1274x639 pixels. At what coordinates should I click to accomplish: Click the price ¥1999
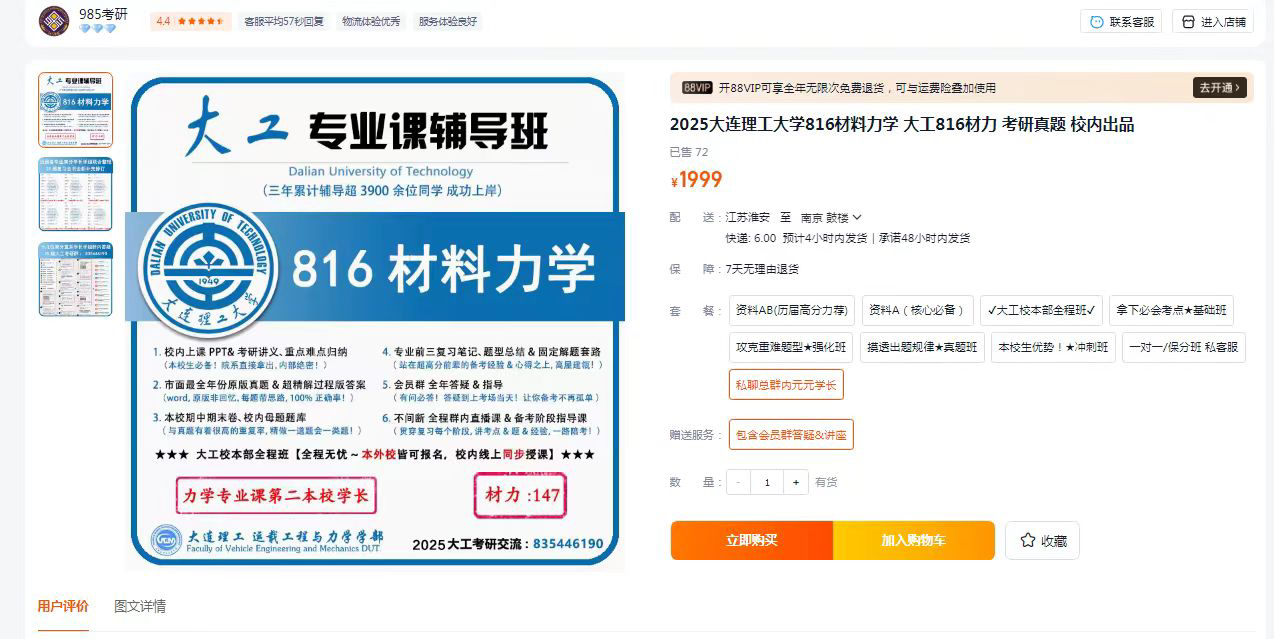(696, 180)
